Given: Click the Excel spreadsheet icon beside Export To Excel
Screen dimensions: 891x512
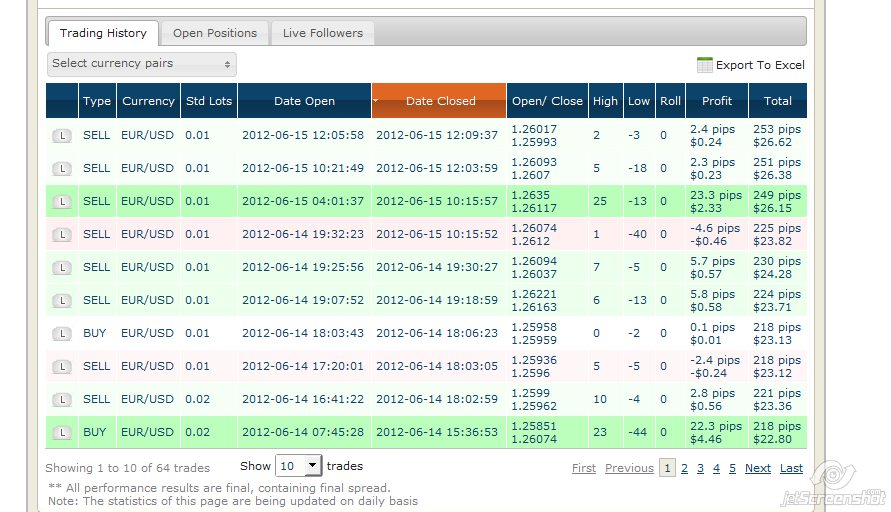Looking at the screenshot, I should point(704,65).
